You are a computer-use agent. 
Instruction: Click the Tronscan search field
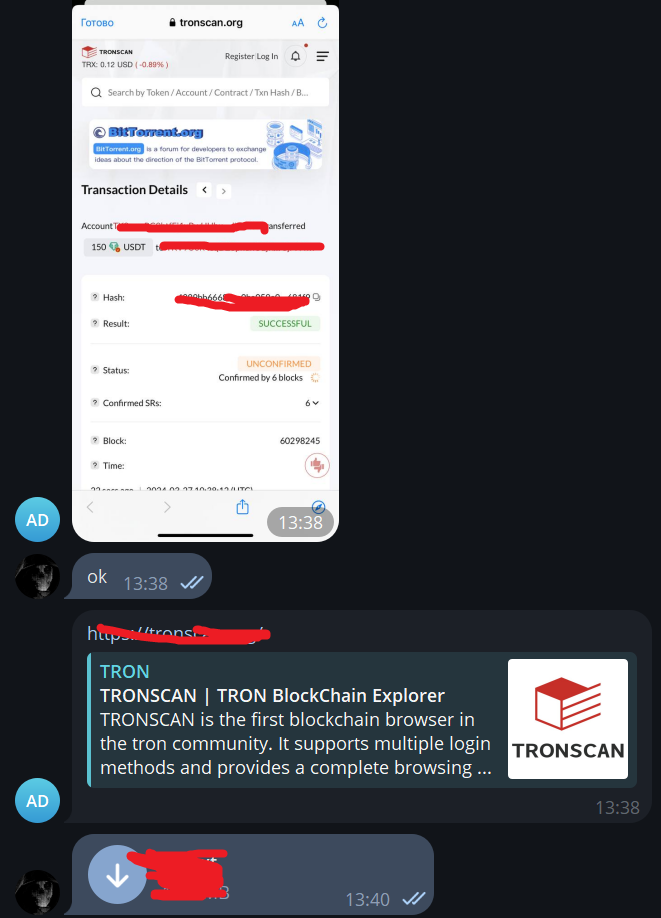(206, 93)
